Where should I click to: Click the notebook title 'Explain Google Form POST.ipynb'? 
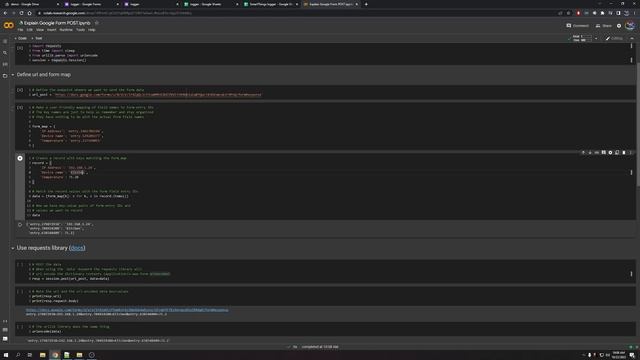(x=57, y=23)
